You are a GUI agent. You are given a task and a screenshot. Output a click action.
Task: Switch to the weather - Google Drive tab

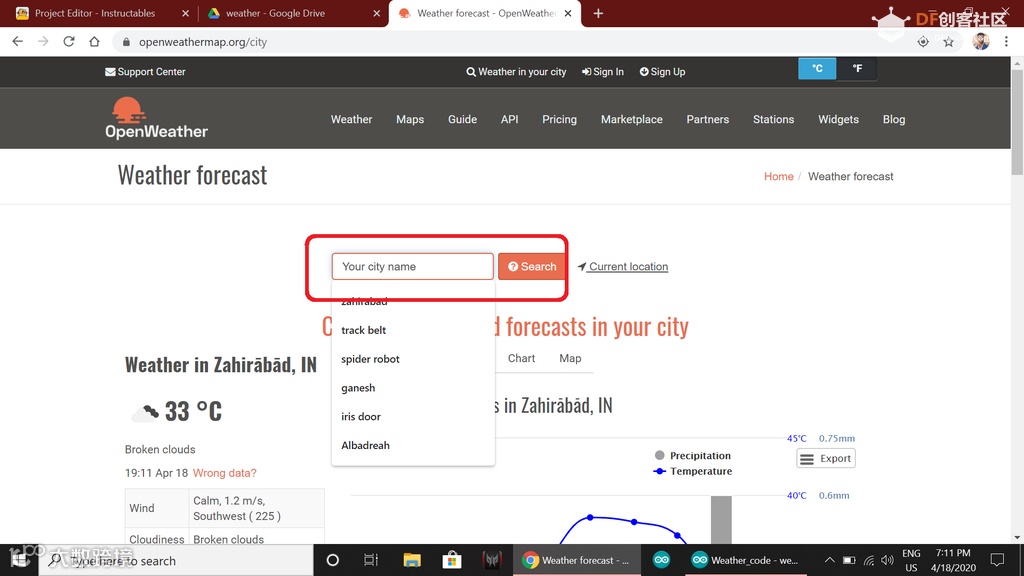click(x=275, y=13)
